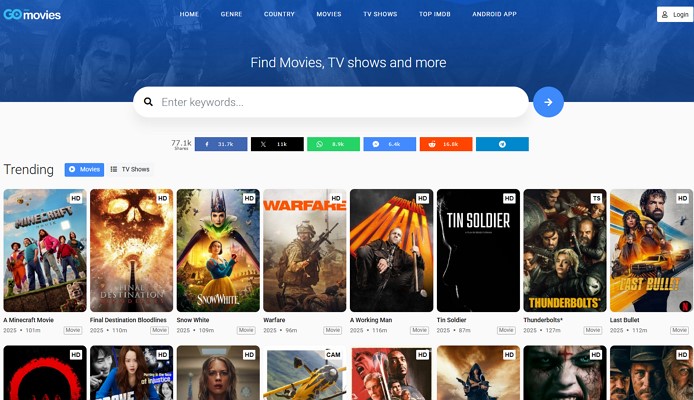Go to Movies in the navigation bar
Screen dimensions: 694x400
point(329,14)
